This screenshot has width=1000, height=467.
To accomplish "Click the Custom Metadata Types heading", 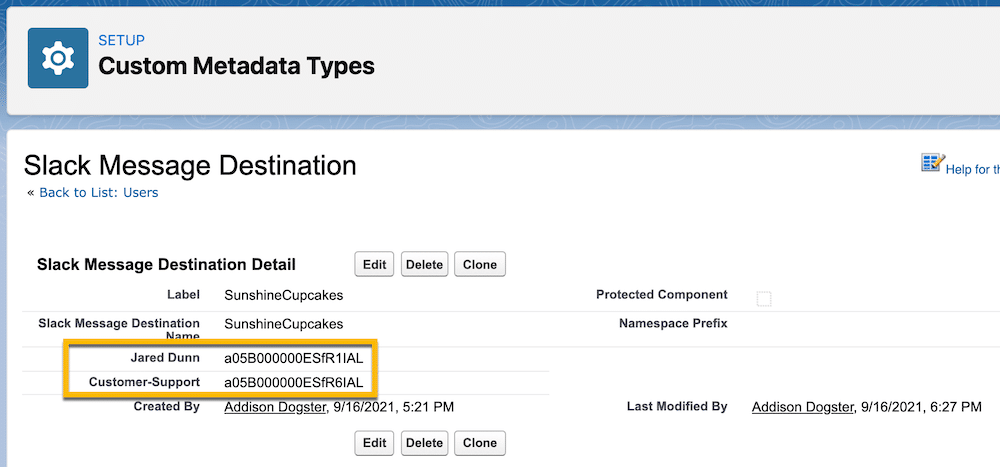I will pos(237,66).
